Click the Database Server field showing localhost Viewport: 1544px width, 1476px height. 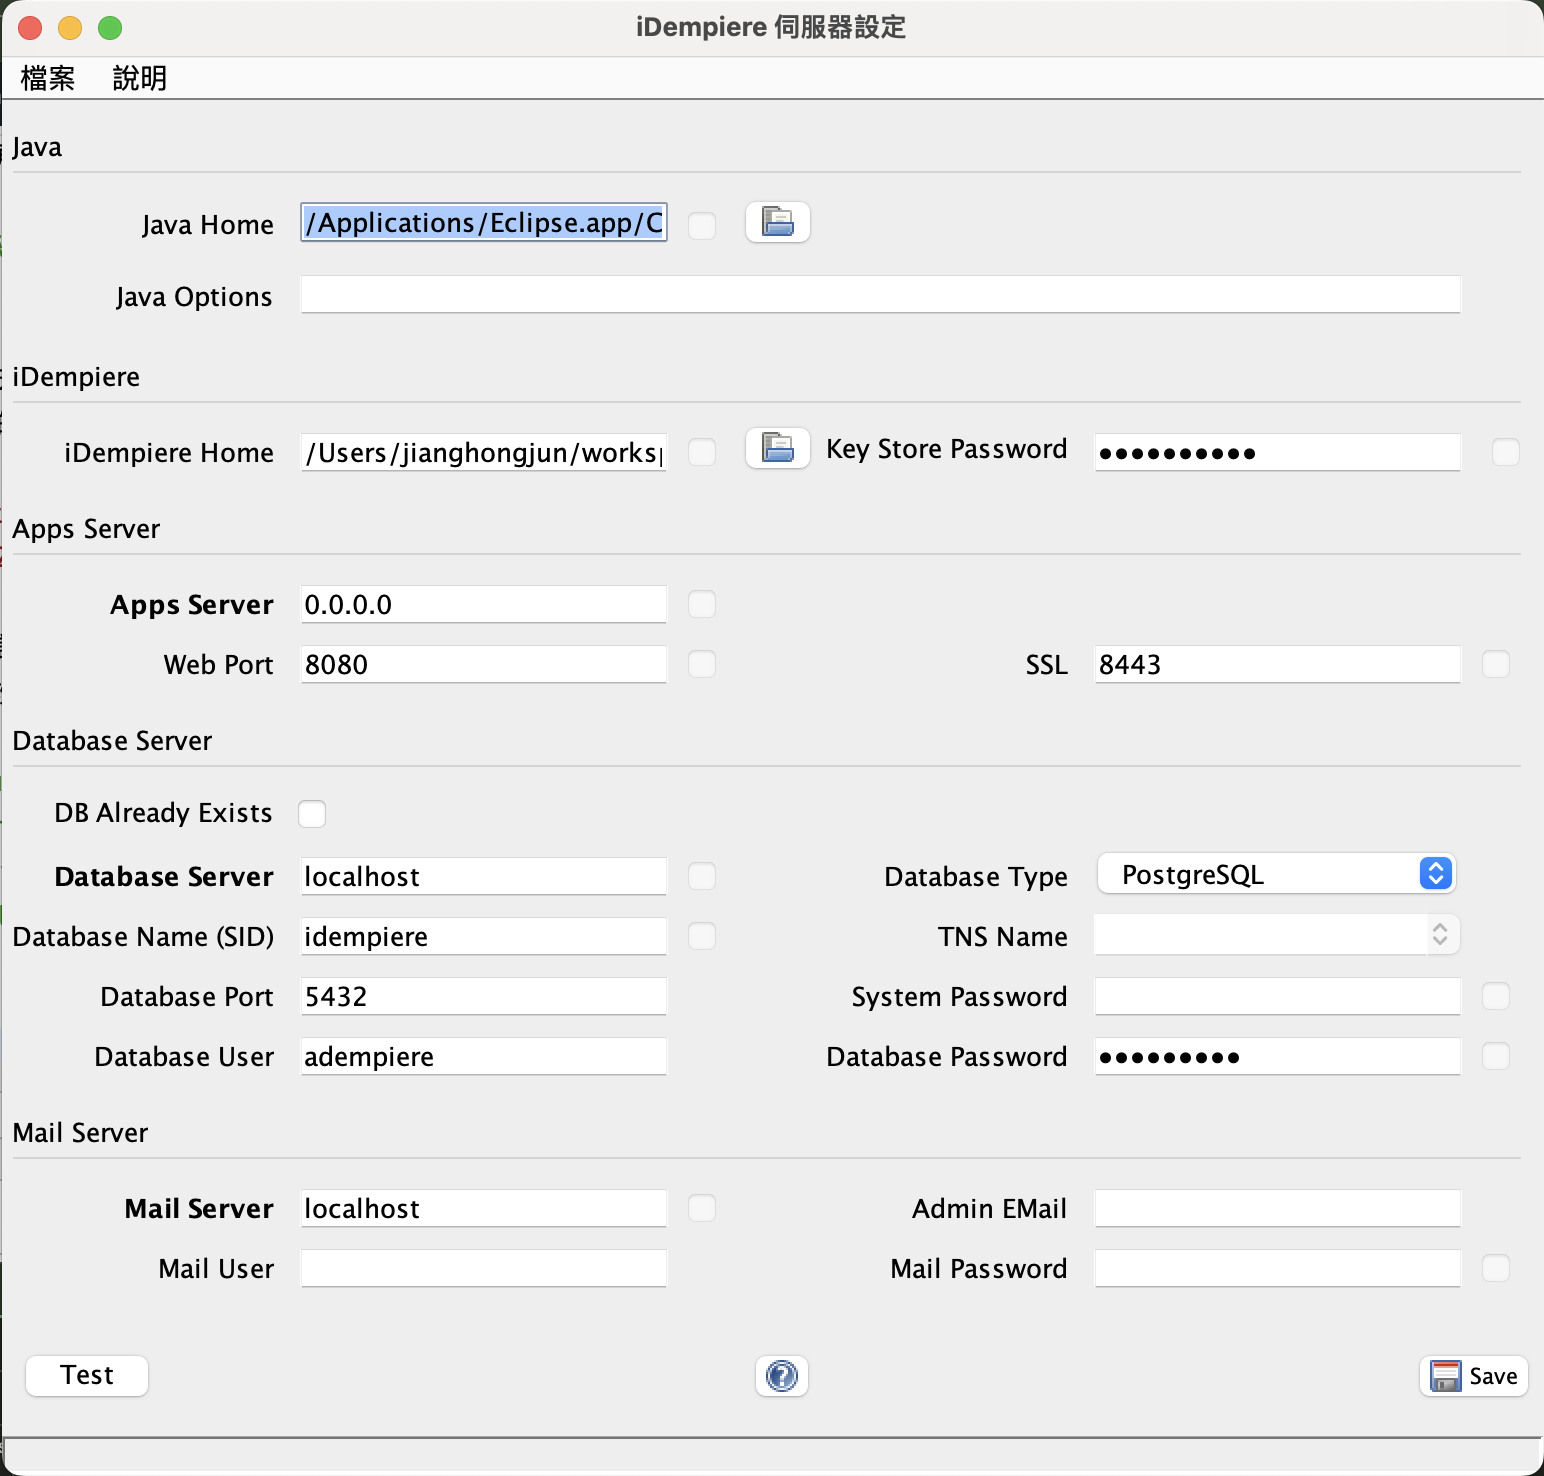484,876
